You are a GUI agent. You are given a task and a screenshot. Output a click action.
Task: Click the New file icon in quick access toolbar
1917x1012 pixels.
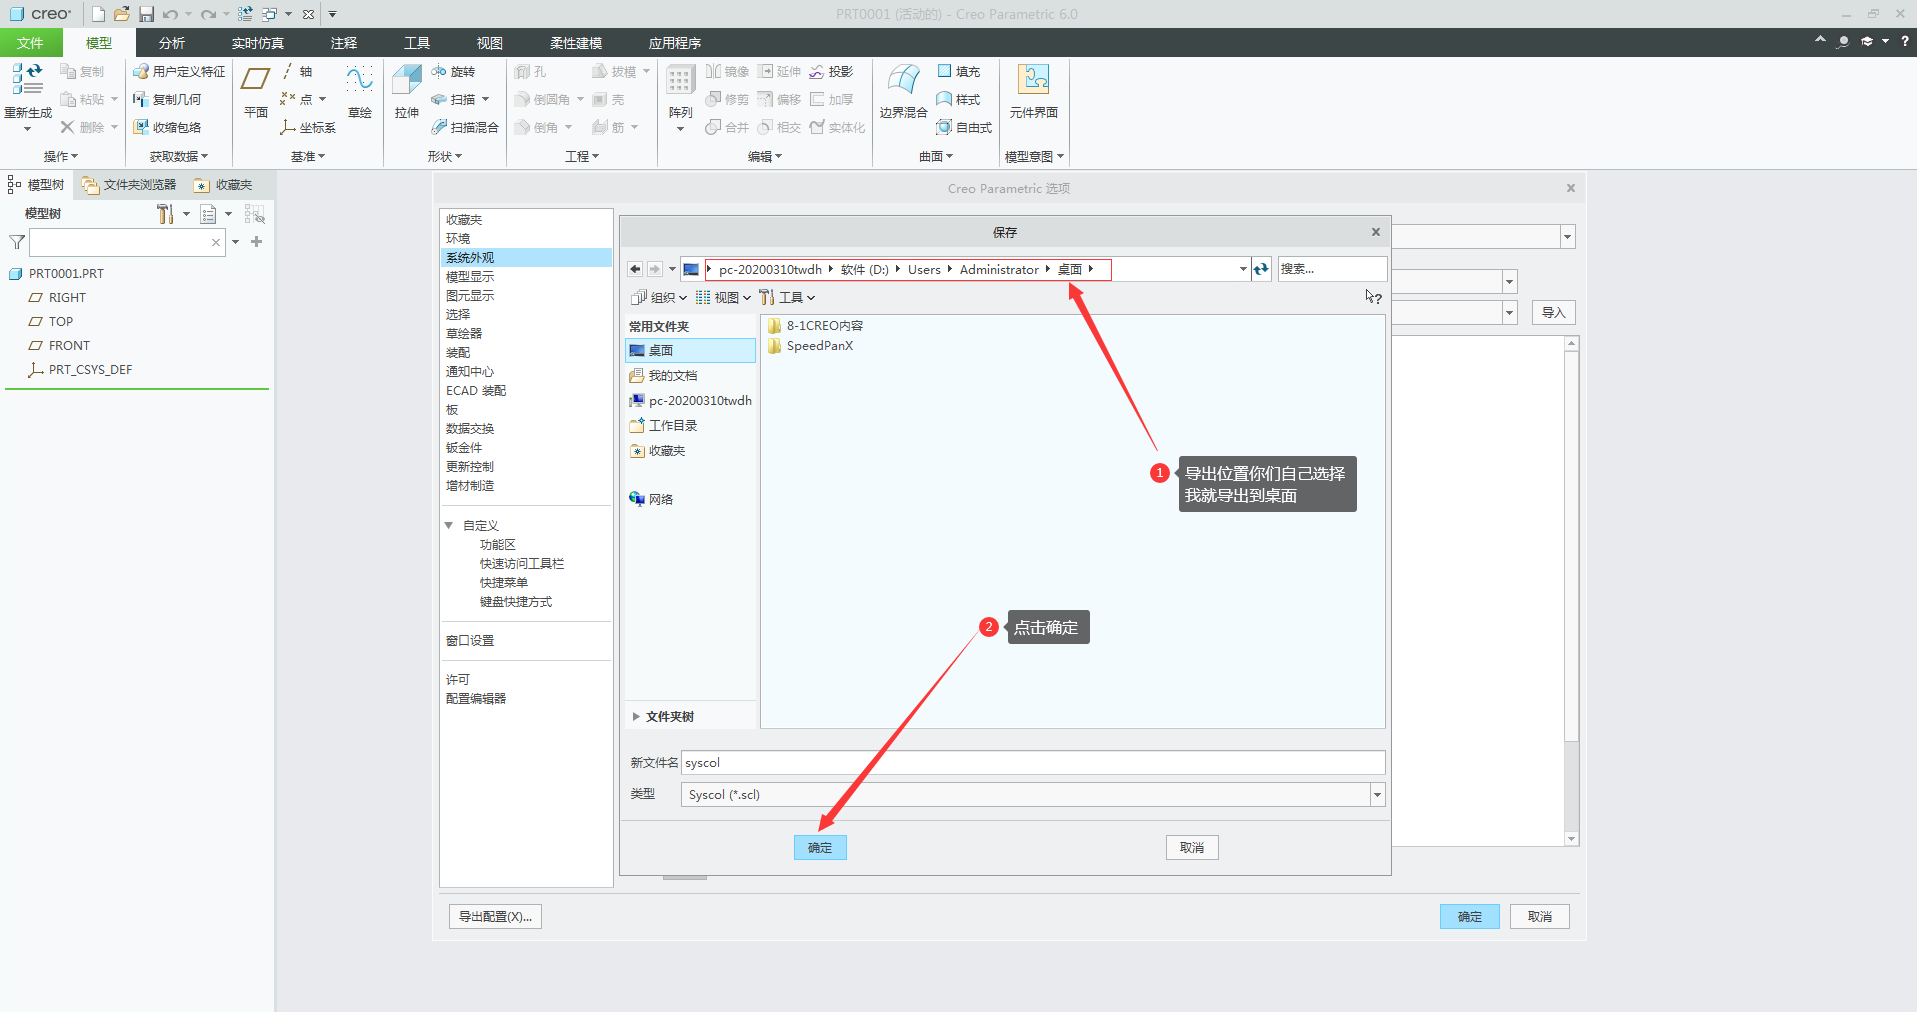click(x=98, y=14)
